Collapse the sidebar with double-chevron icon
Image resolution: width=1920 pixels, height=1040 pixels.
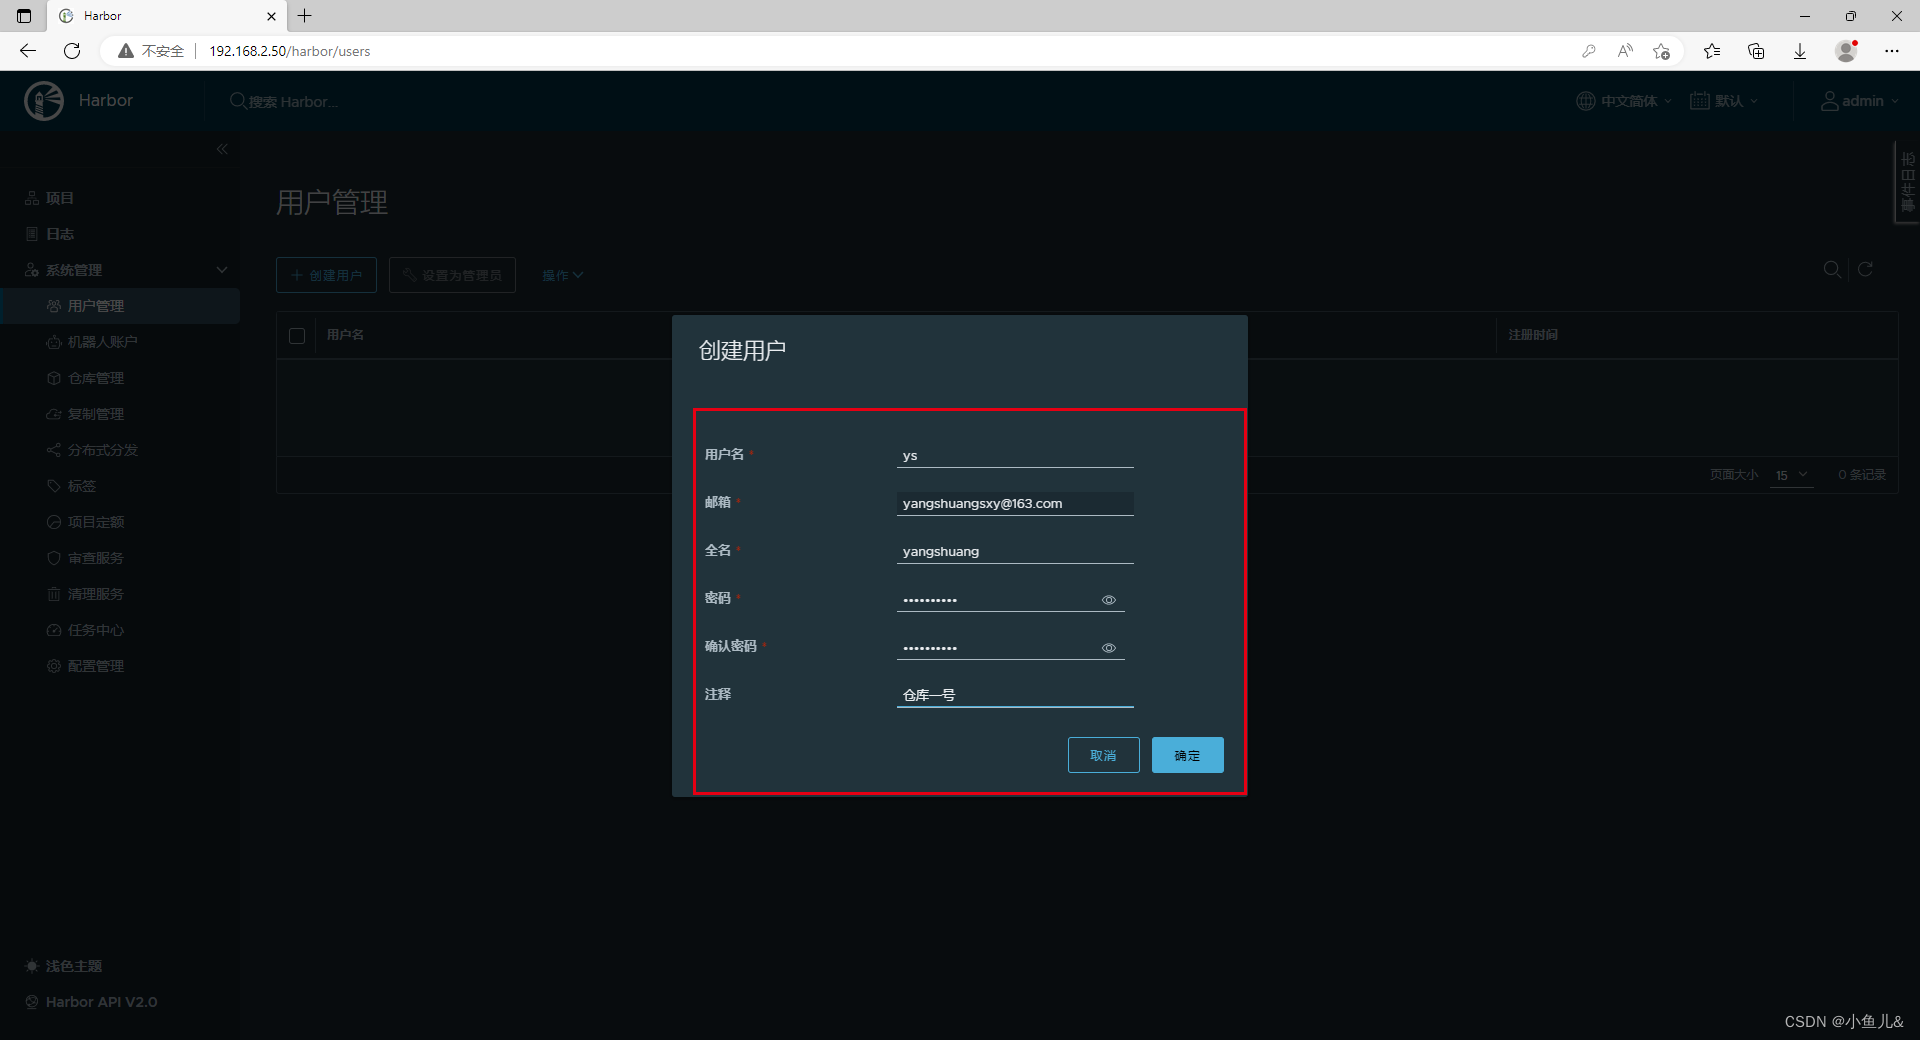222,149
